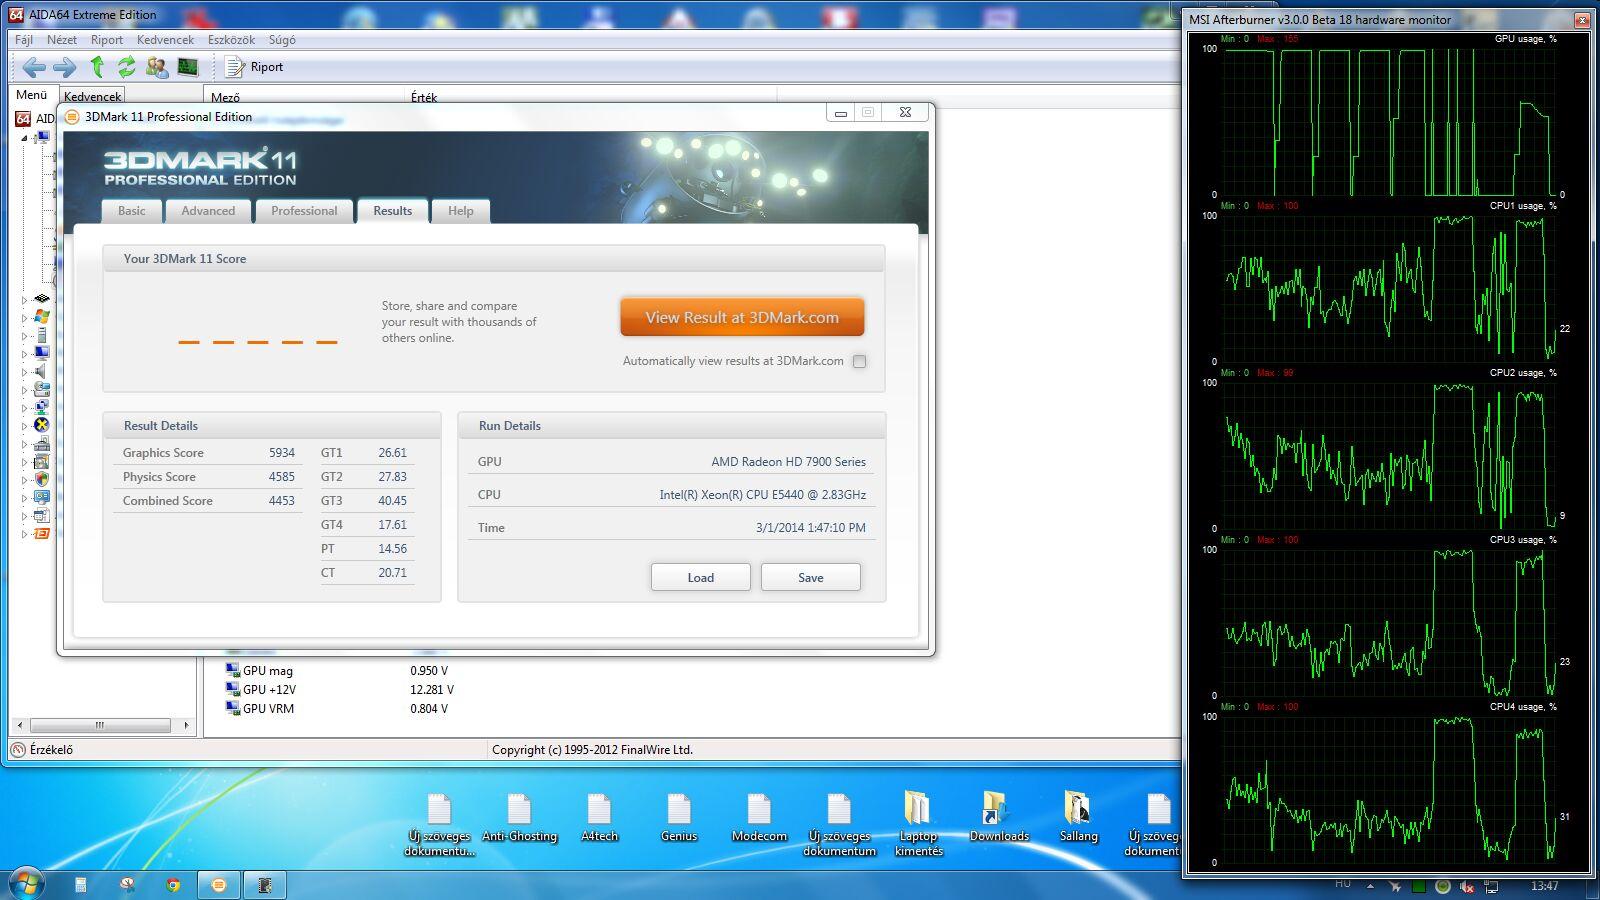The width and height of the screenshot is (1600, 900).
Task: Click the orange benchmark icon at tree bottom
Action: (41, 534)
